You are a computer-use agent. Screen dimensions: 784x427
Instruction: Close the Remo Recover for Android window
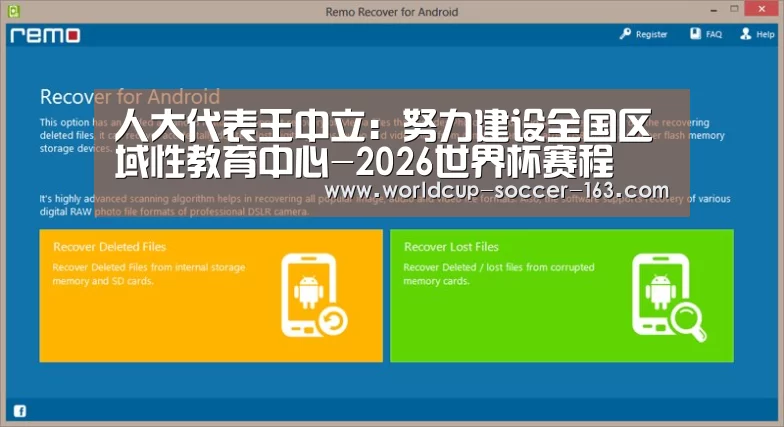pyautogui.click(x=762, y=9)
